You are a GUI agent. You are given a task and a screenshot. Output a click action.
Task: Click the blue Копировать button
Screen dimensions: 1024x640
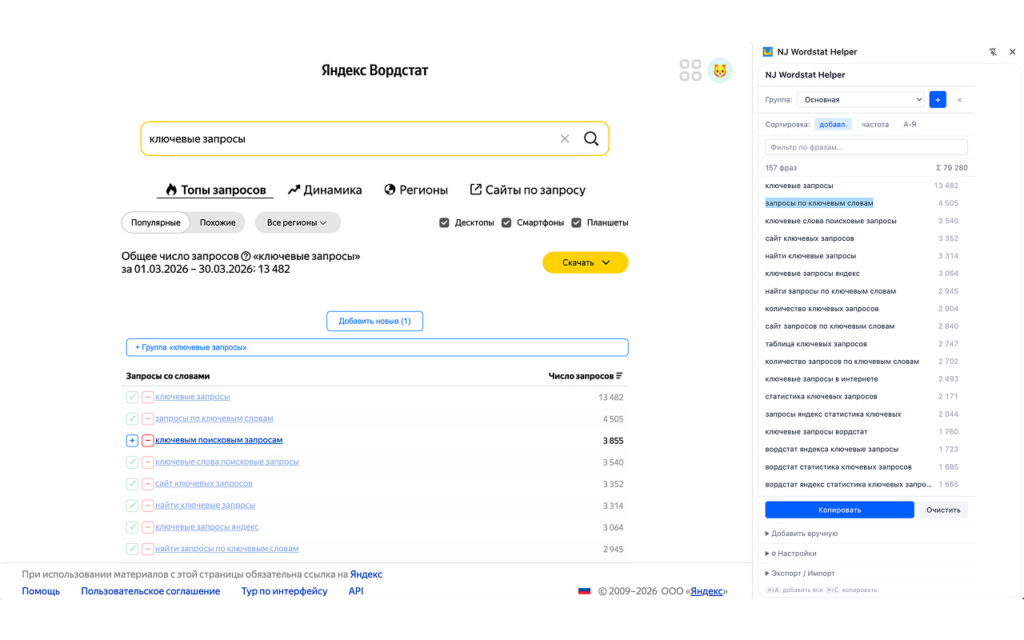tap(839, 510)
